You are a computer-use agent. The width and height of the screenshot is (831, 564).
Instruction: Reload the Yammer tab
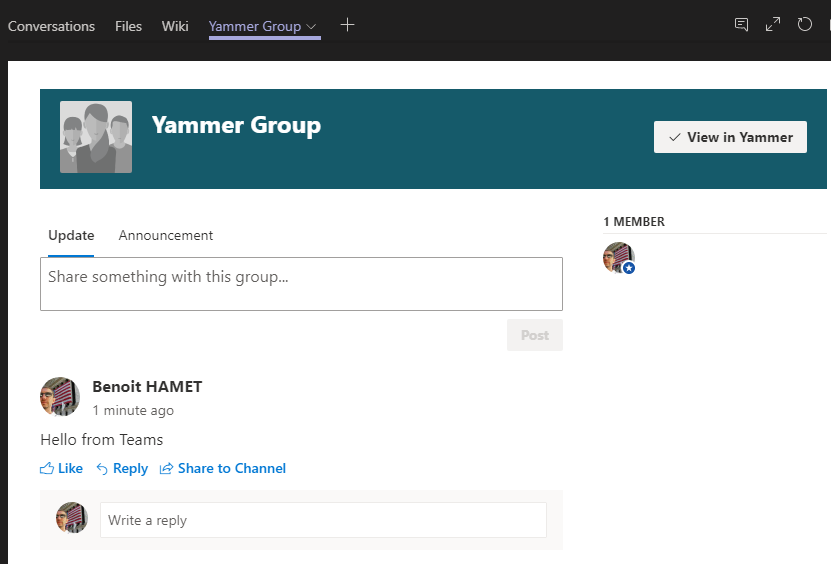coord(805,25)
